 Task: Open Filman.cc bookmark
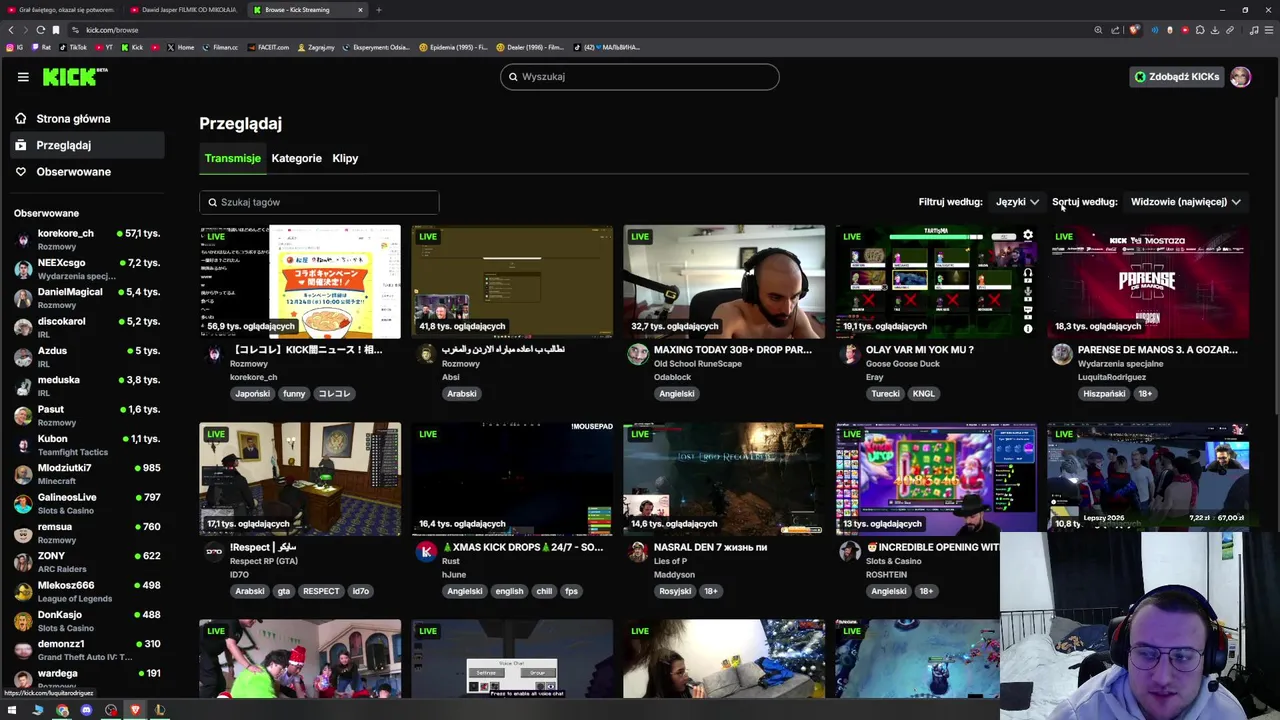[x=220, y=47]
